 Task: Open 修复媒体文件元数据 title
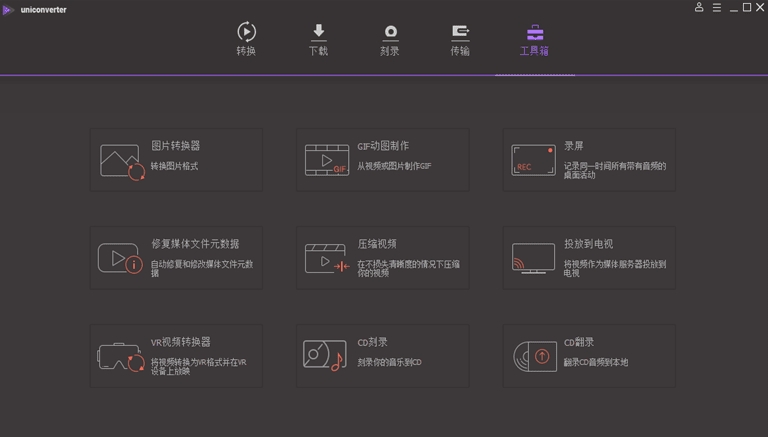pos(195,243)
